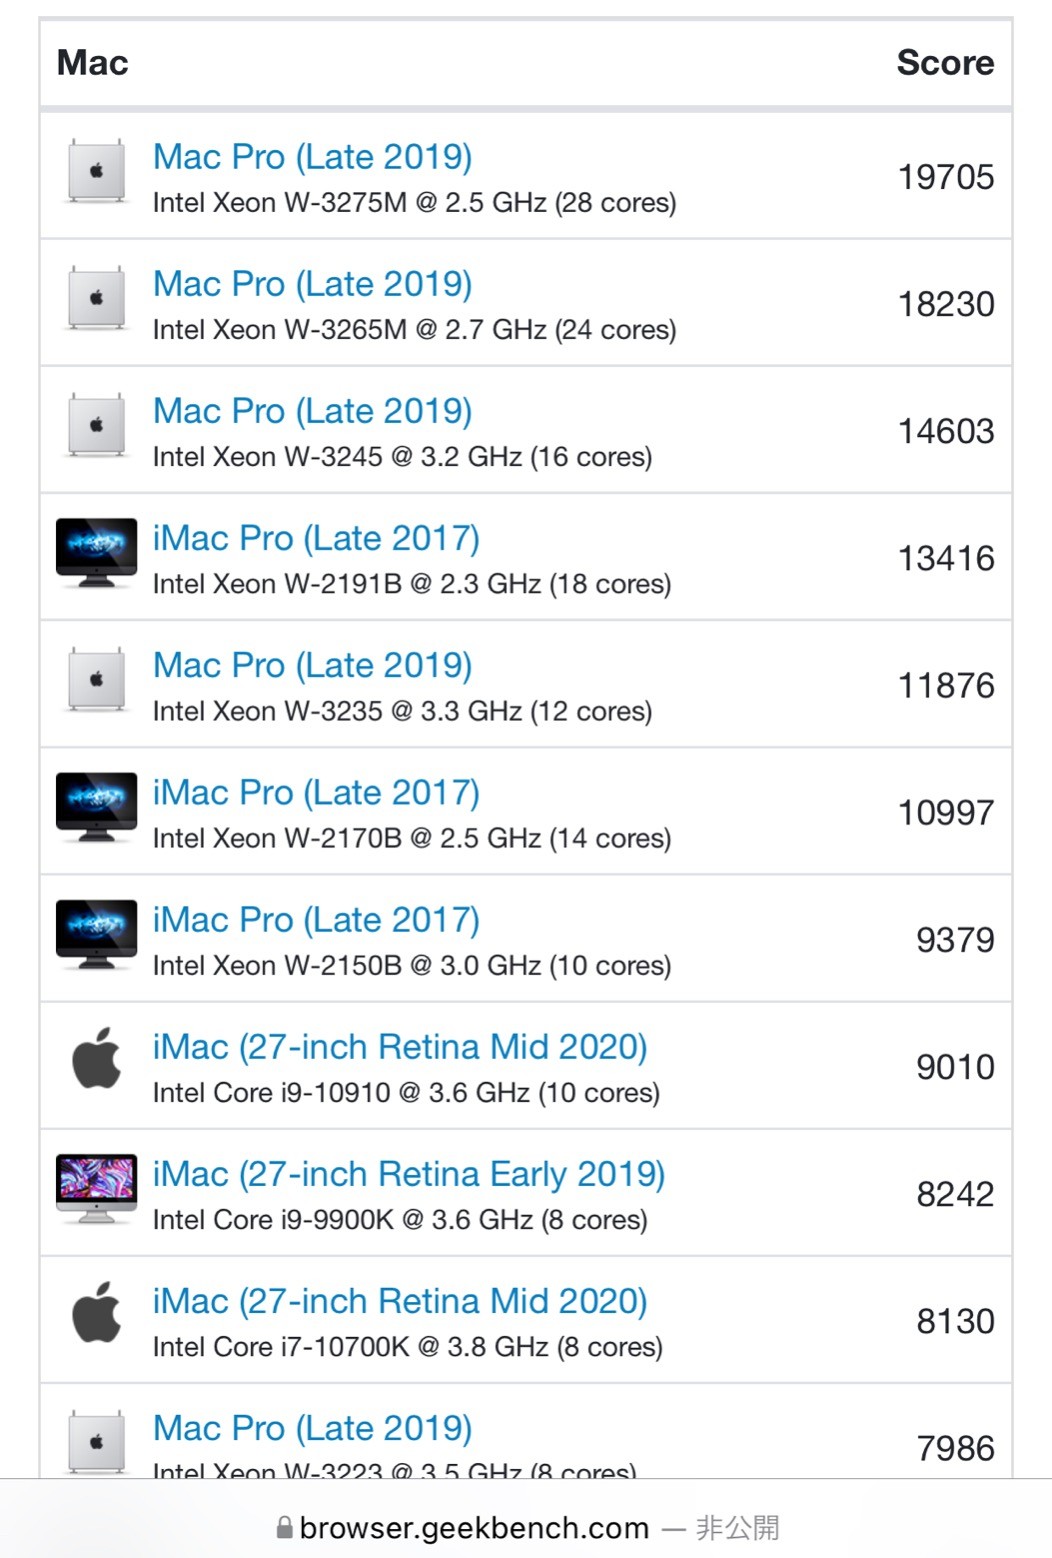The height and width of the screenshot is (1558, 1052).
Task: Tap the browser.geekbench.com address bar
Action: [x=526, y=1527]
